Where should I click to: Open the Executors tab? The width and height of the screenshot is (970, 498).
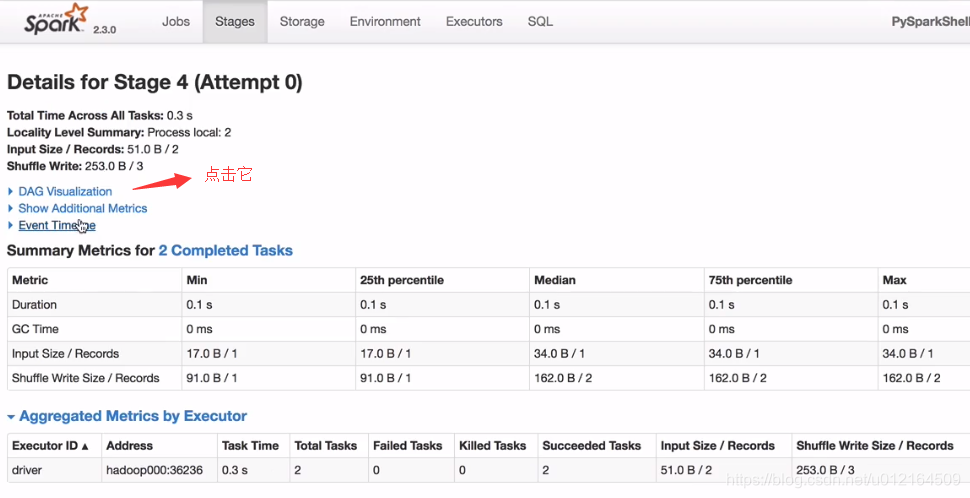tap(474, 21)
